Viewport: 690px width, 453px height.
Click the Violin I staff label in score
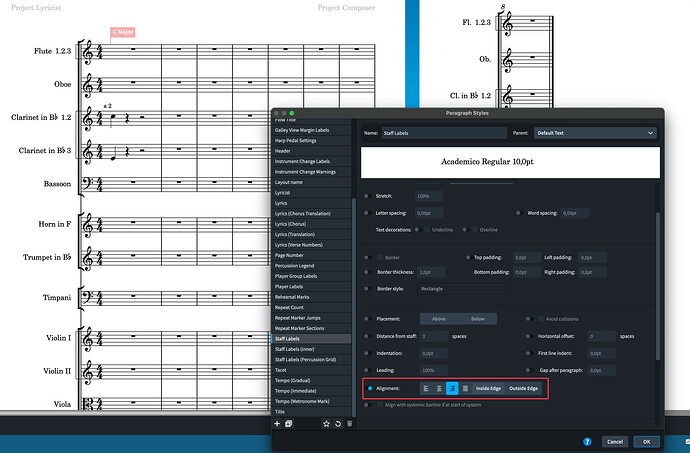click(x=58, y=338)
